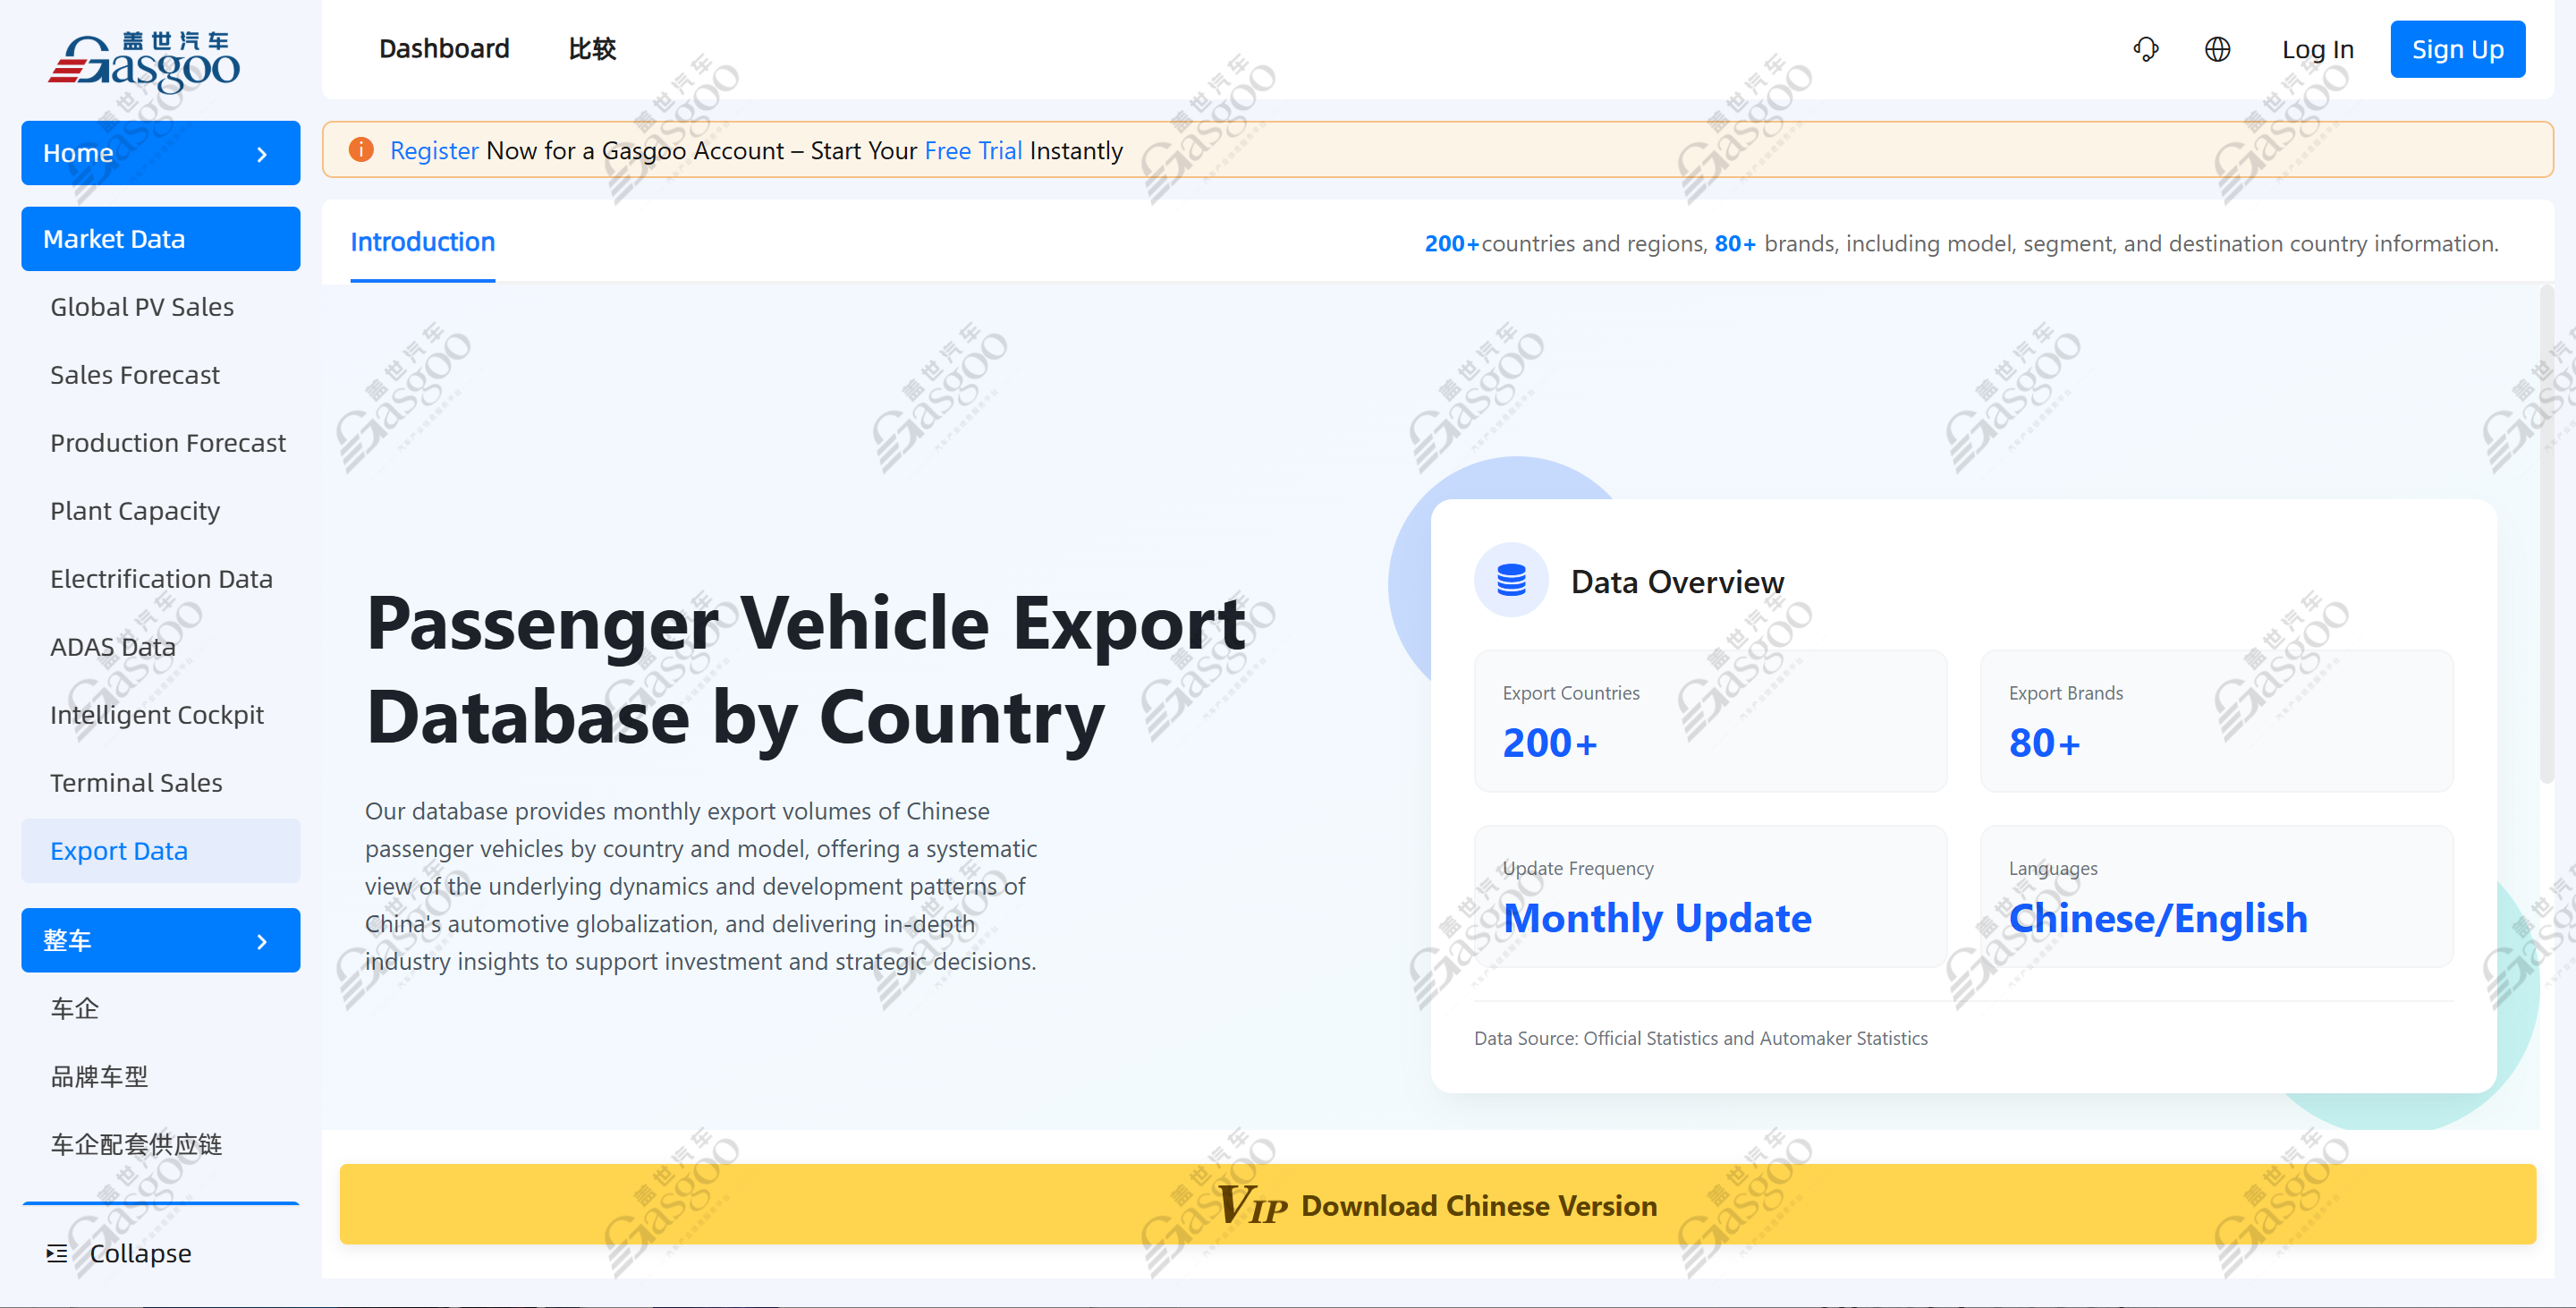Switch to the Introduction tab
Screen dimensions: 2576x1308
pos(422,242)
